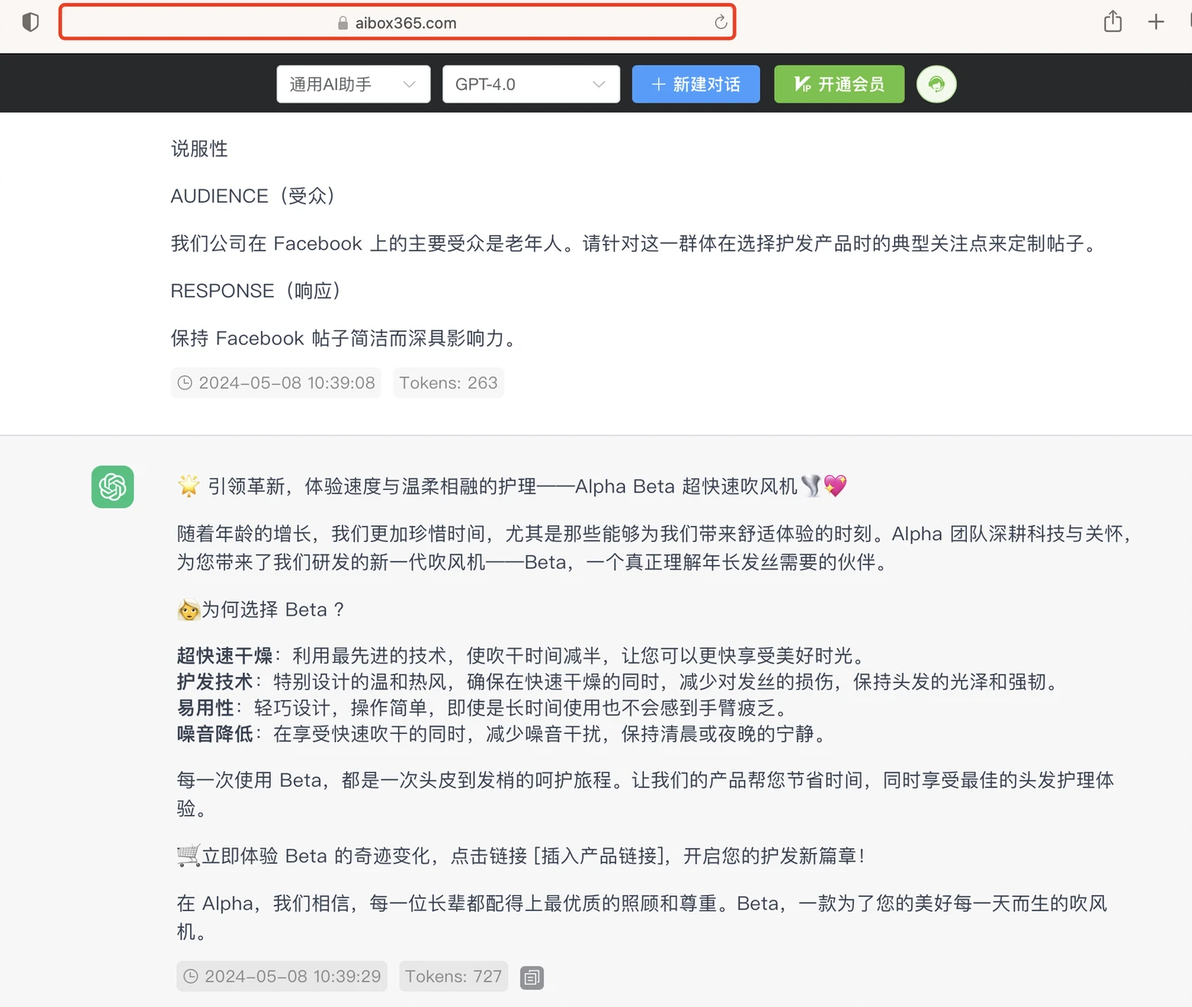Open a new tab with the plus icon
1192x1007 pixels.
tap(1156, 22)
